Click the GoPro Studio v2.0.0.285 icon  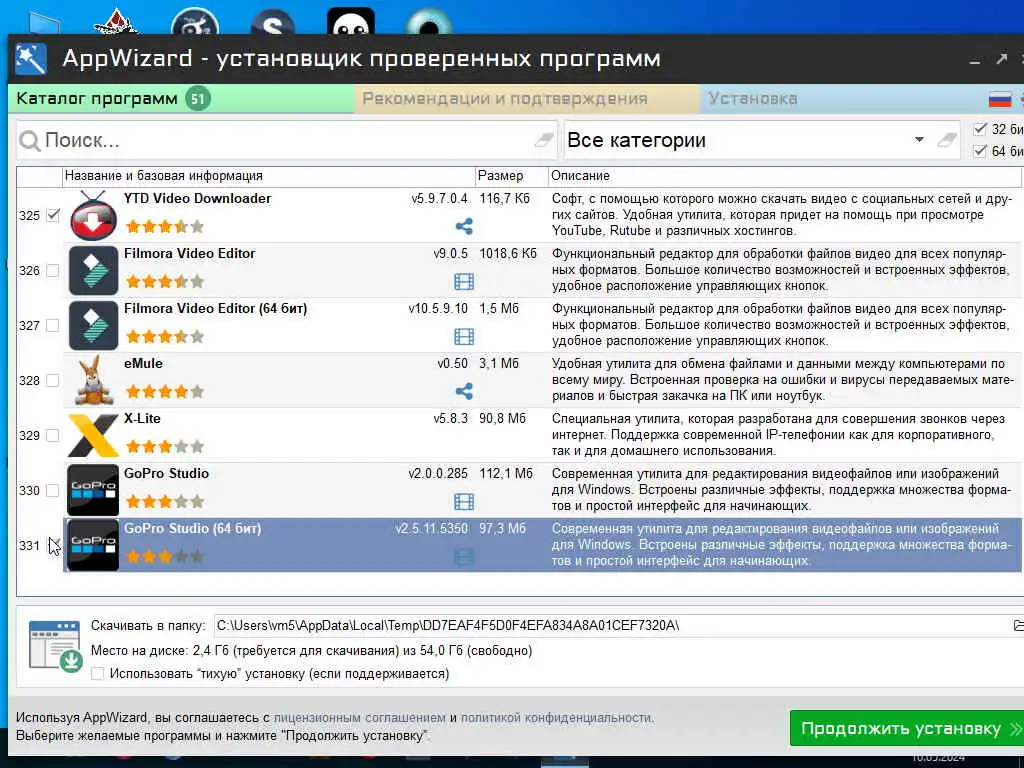coord(93,490)
